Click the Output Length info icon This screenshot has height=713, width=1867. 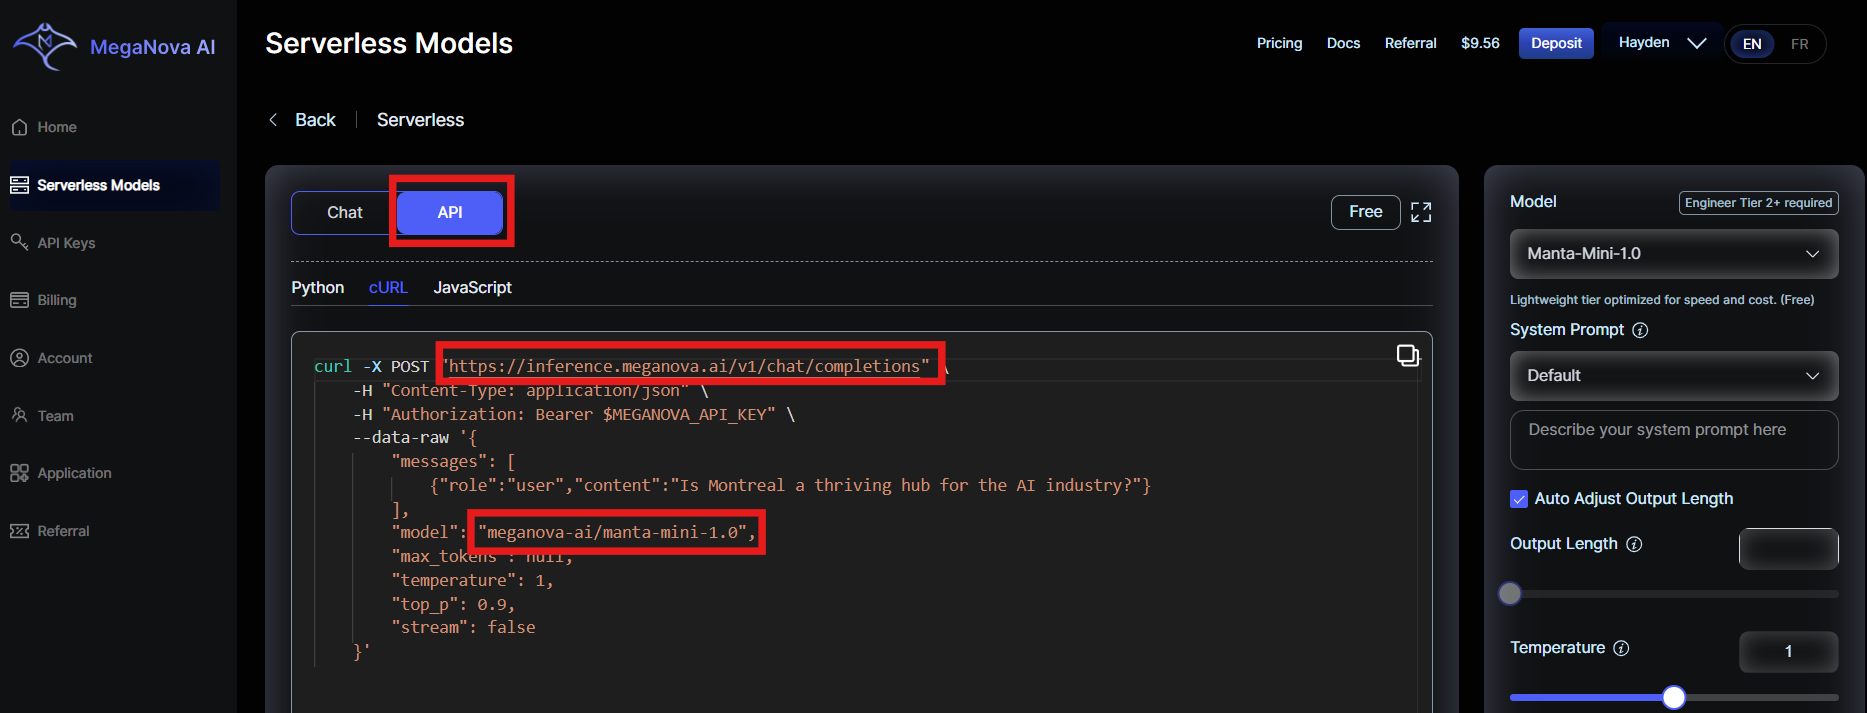click(1634, 544)
